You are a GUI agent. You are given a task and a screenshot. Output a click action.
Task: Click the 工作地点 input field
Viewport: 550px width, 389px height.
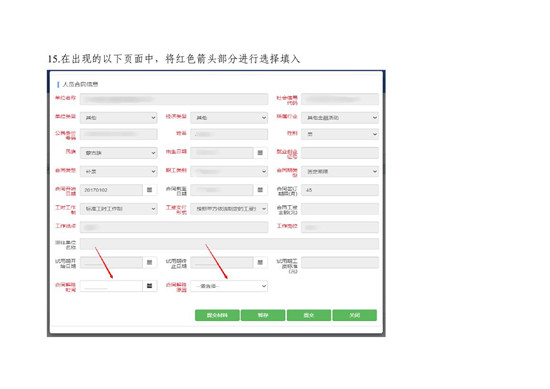pyautogui.click(x=174, y=227)
